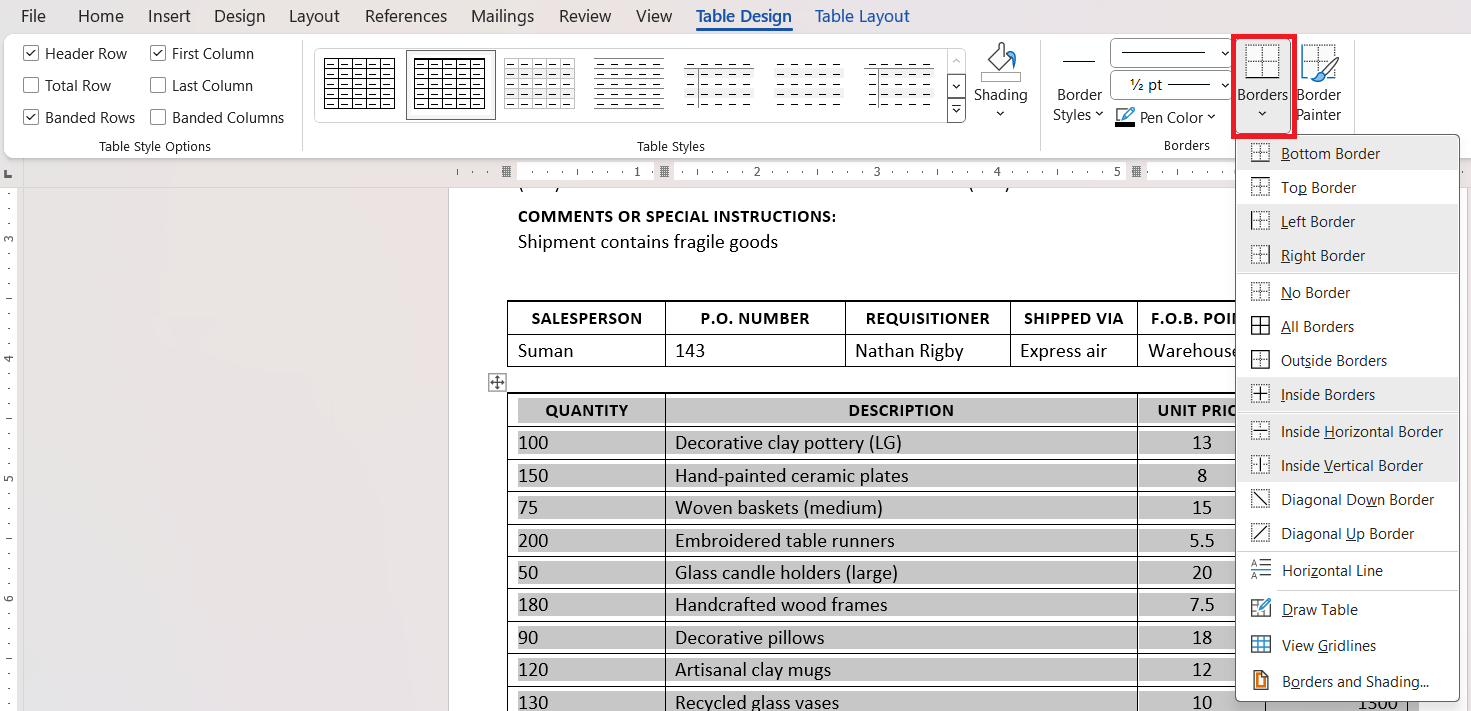Choose the first table style thumbnail
The height and width of the screenshot is (711, 1471).
coord(360,84)
